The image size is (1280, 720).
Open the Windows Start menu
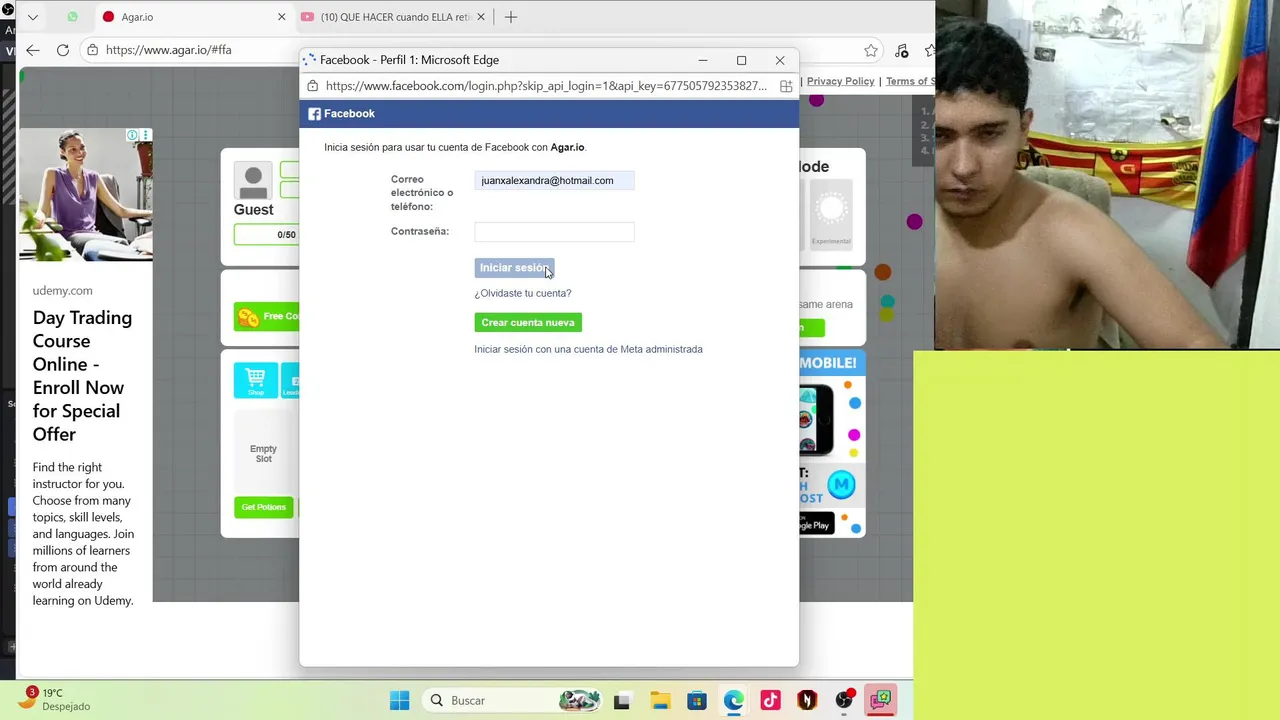tap(399, 700)
